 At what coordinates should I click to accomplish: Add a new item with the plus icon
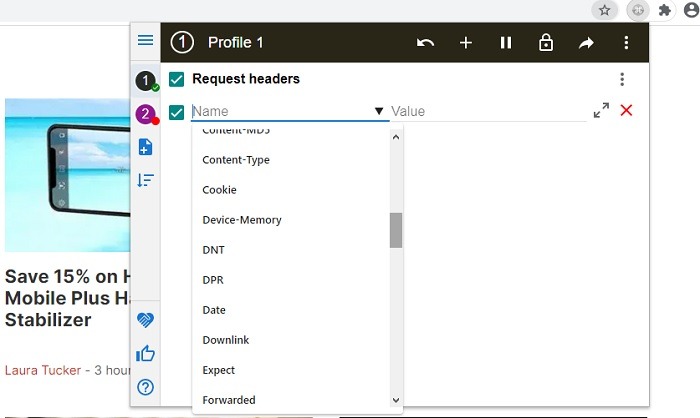[x=466, y=43]
